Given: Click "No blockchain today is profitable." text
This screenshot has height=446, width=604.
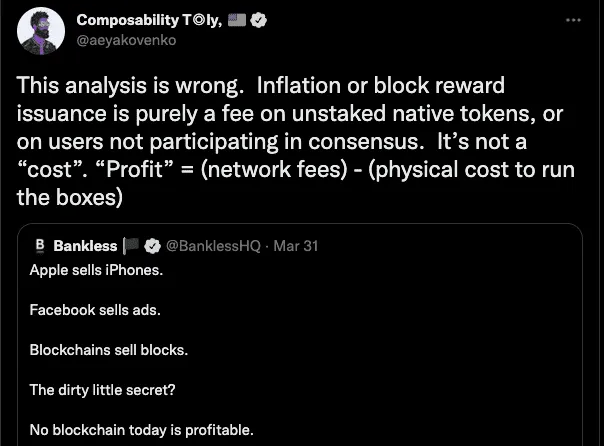Looking at the screenshot, I should [x=142, y=430].
